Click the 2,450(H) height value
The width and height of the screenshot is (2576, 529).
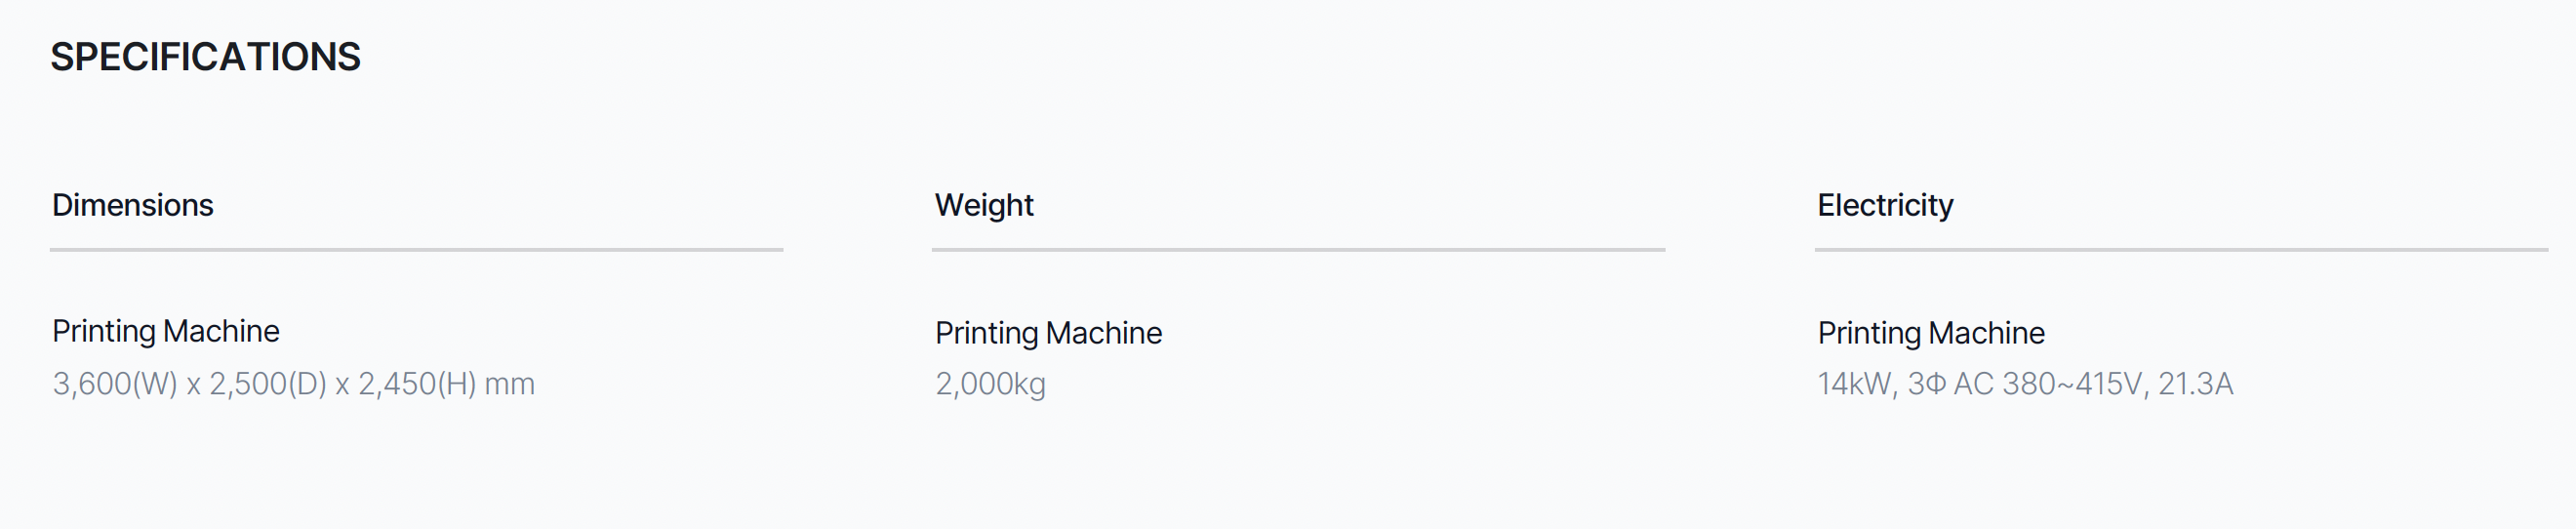pyautogui.click(x=417, y=384)
